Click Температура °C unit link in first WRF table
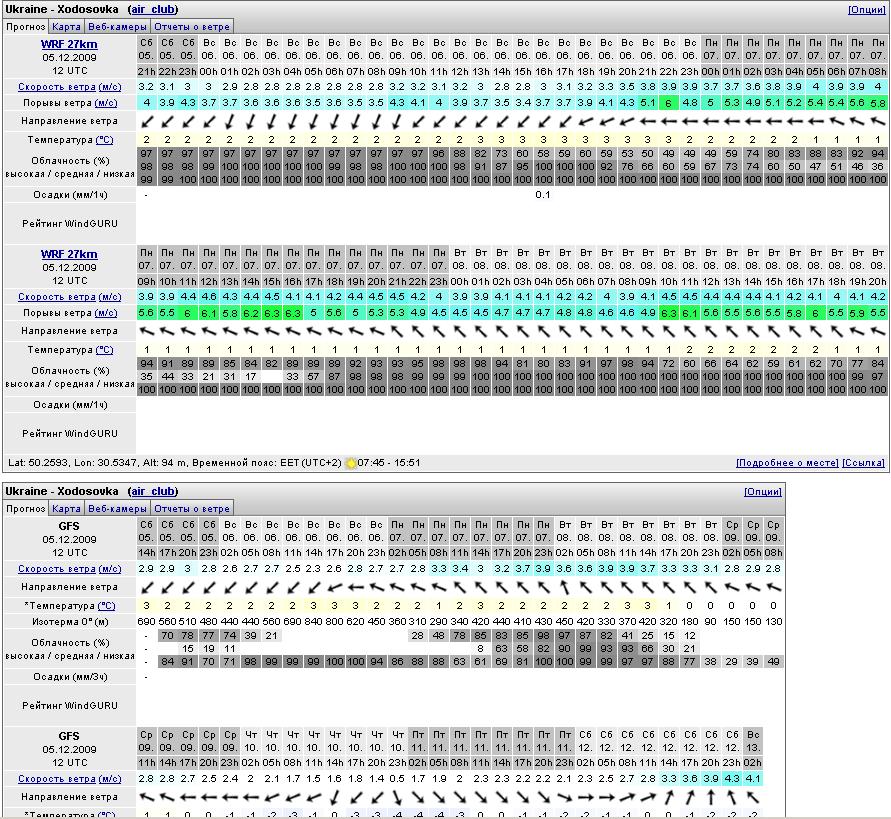This screenshot has height=819, width=891. click(x=104, y=140)
